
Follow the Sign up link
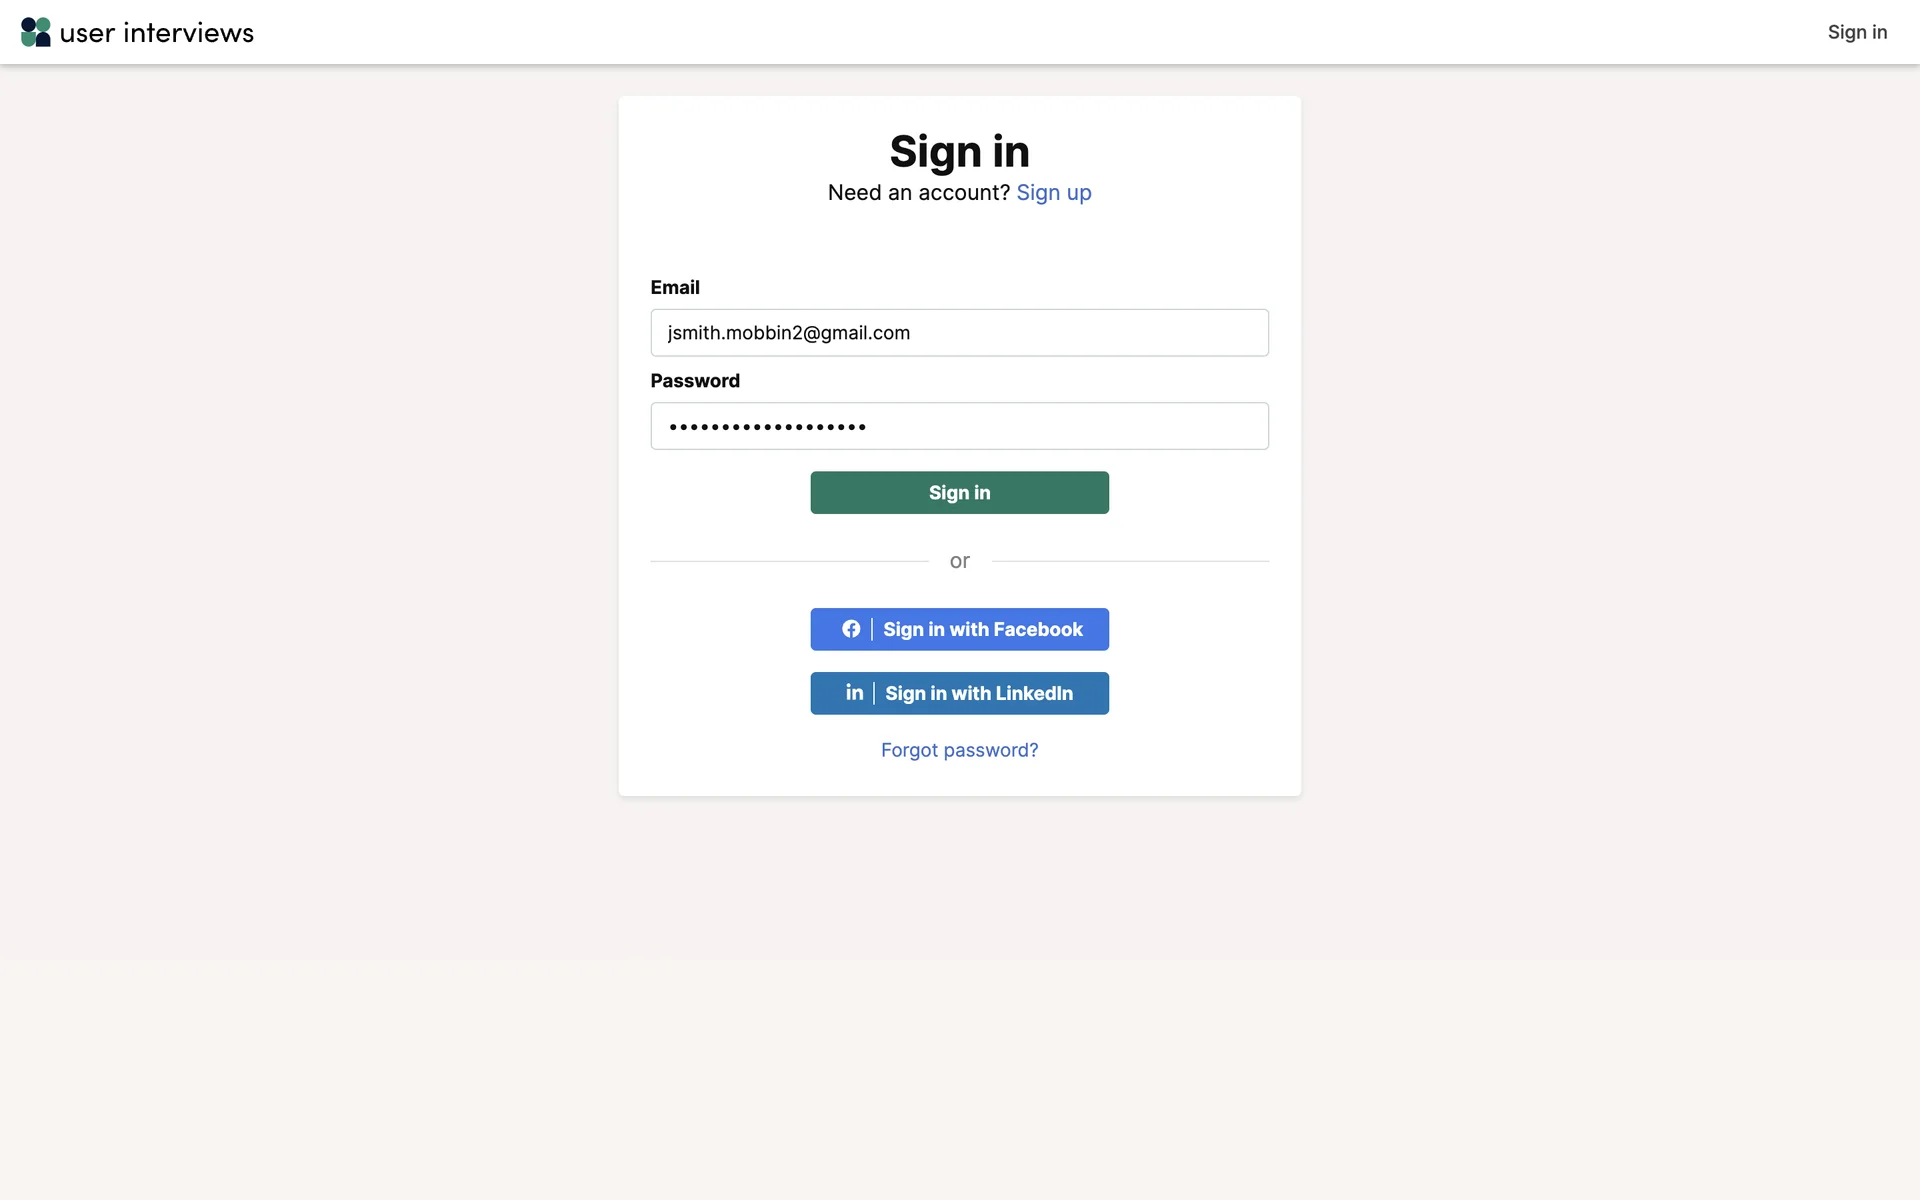click(1053, 192)
